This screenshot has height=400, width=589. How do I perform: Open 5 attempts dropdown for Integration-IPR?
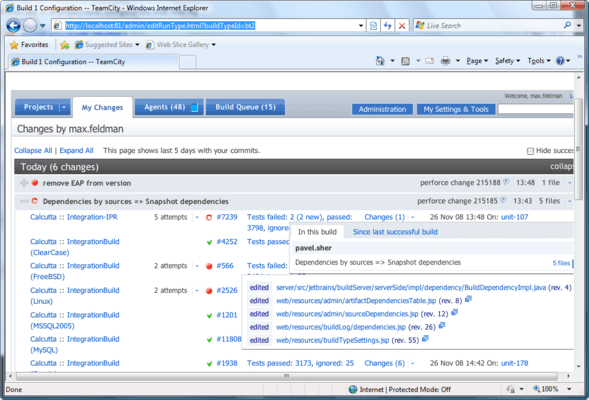coord(197,217)
